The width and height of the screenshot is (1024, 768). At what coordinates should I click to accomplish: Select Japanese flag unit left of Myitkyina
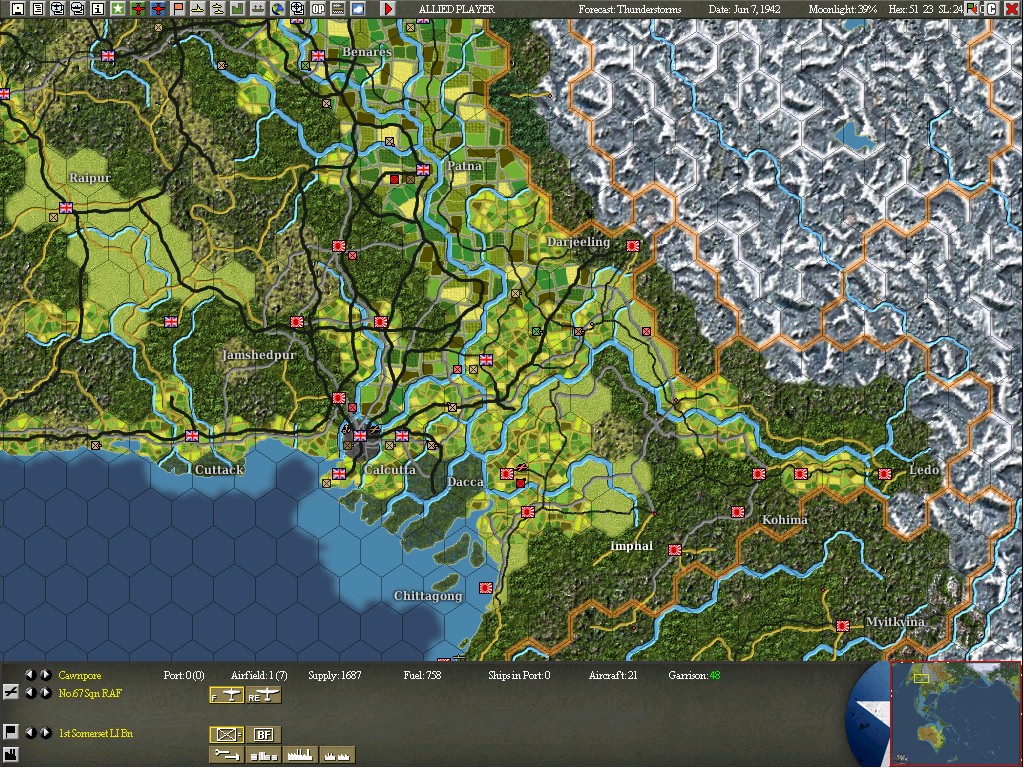click(843, 626)
